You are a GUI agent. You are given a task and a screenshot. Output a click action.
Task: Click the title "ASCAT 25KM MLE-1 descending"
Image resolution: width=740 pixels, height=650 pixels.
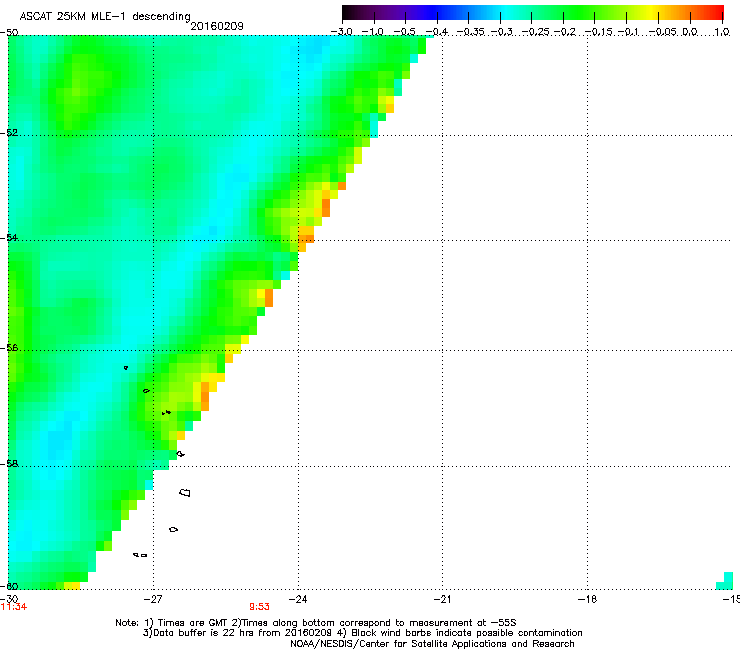pos(105,16)
